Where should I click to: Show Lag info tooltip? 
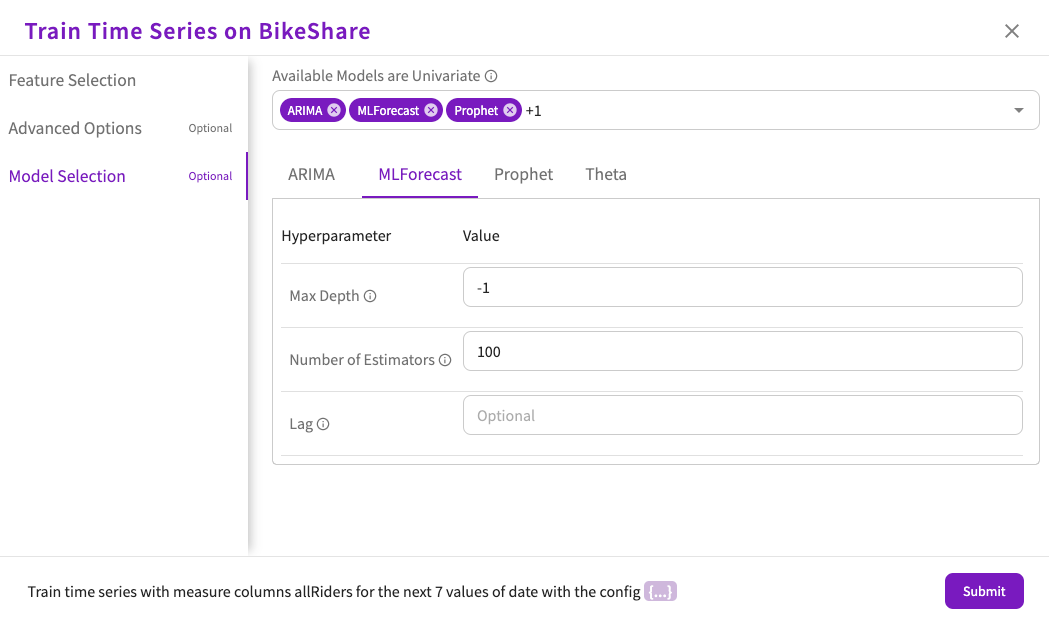(323, 424)
